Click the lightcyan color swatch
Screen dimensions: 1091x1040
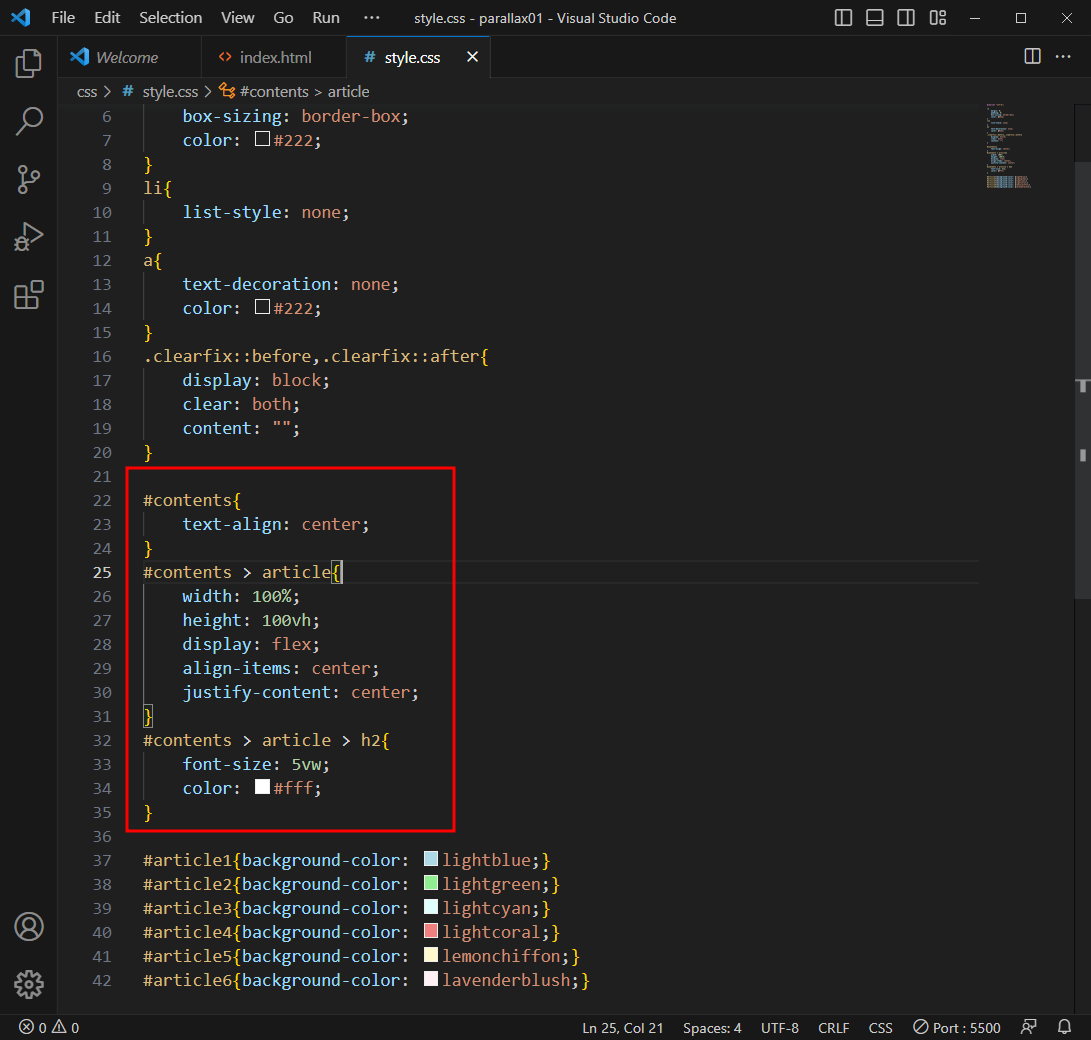coord(431,907)
